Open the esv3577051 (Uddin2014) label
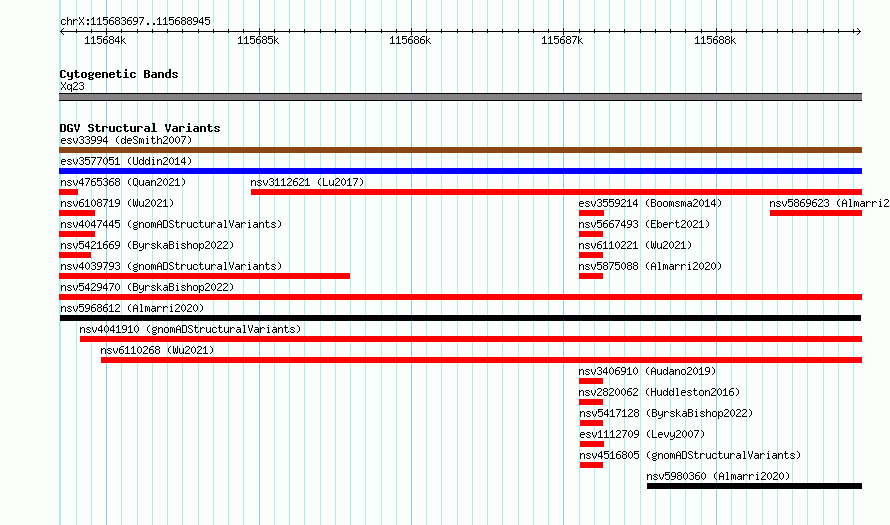The width and height of the screenshot is (890, 525). coord(126,161)
